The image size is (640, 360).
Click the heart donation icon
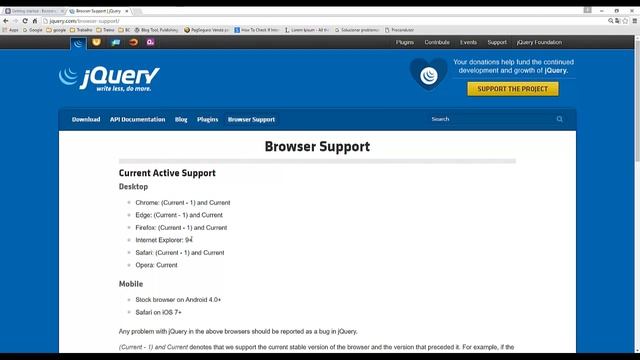(429, 74)
